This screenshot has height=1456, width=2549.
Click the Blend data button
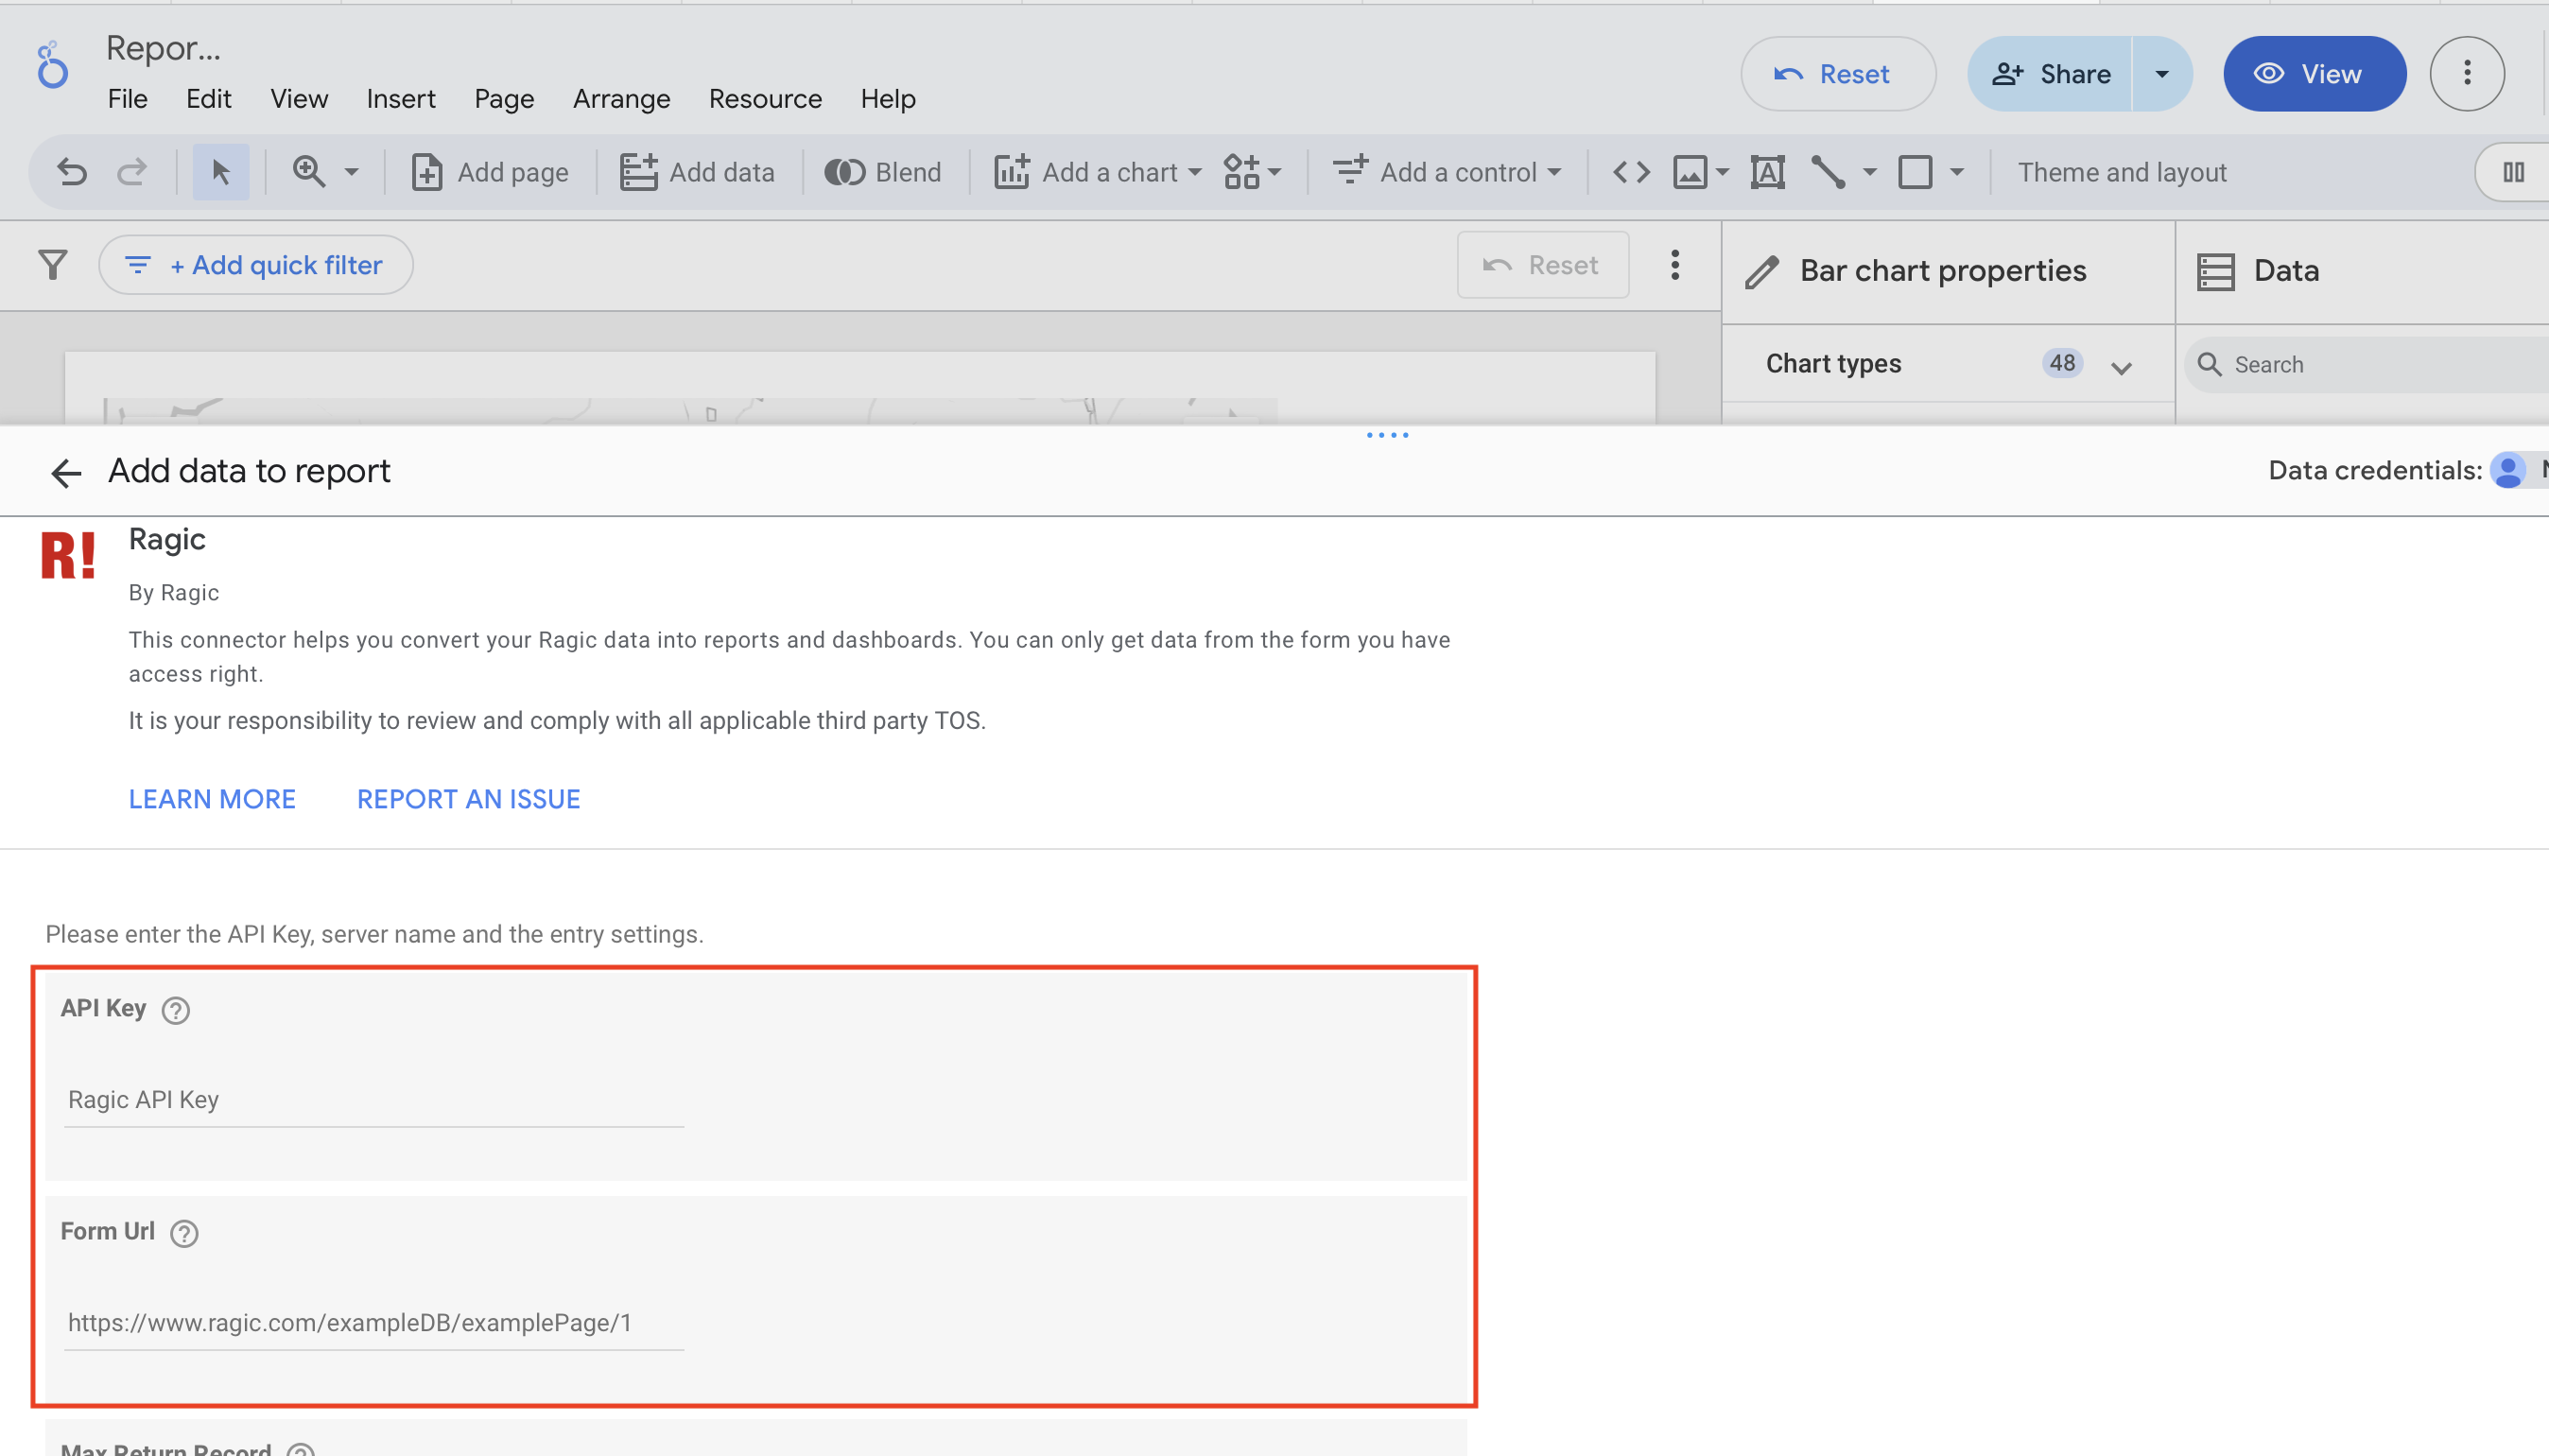[x=883, y=172]
